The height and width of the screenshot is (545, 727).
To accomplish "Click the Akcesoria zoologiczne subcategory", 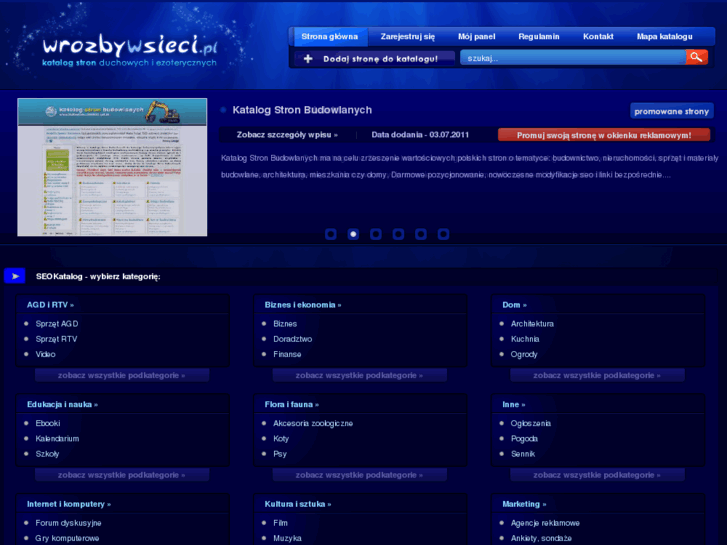I will coord(313,423).
